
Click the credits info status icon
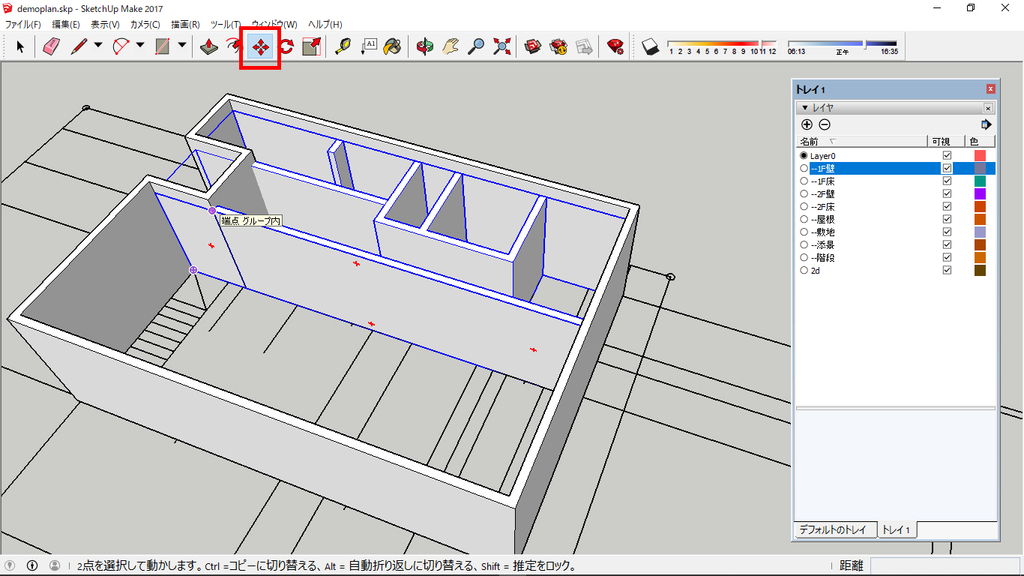(x=32, y=566)
